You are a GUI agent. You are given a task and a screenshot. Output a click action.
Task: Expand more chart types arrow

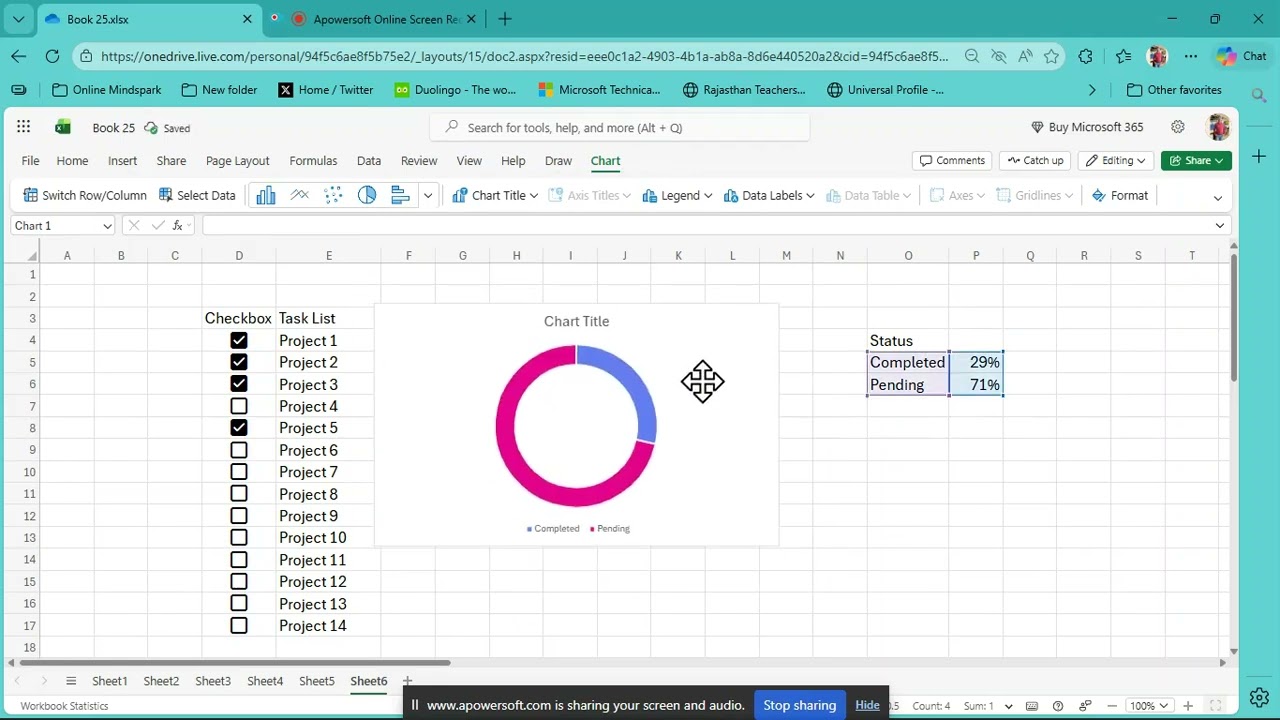point(428,195)
